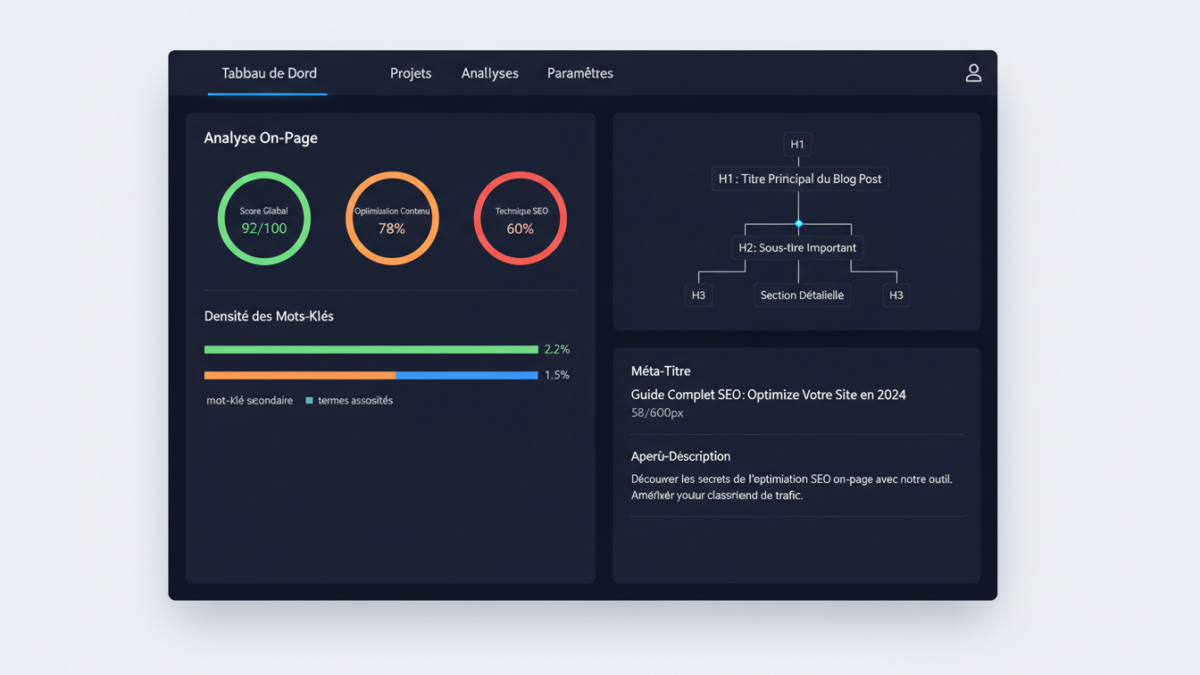The height and width of the screenshot is (675, 1200).
Task: Click the right H3 node
Action: point(896,295)
